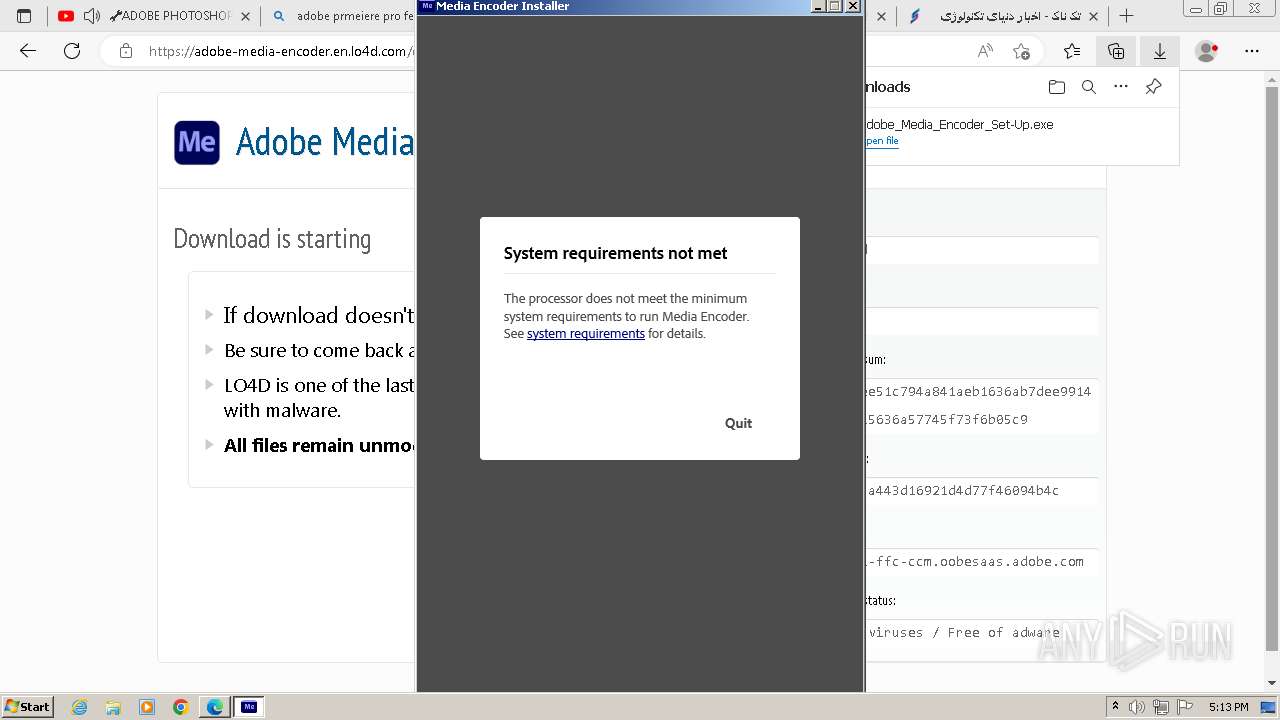The height and width of the screenshot is (720, 1280).
Task: Open Edge Settings and more menu
Action: pyautogui.click(x=1252, y=51)
